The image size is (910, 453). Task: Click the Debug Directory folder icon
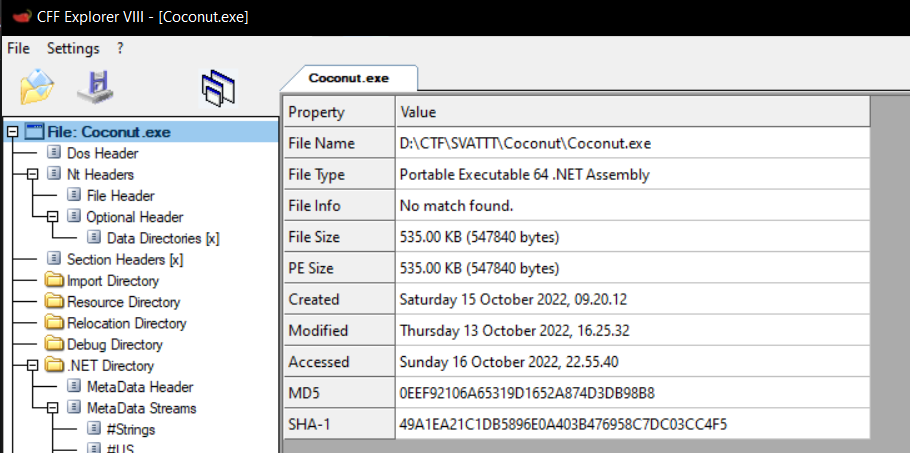click(55, 345)
